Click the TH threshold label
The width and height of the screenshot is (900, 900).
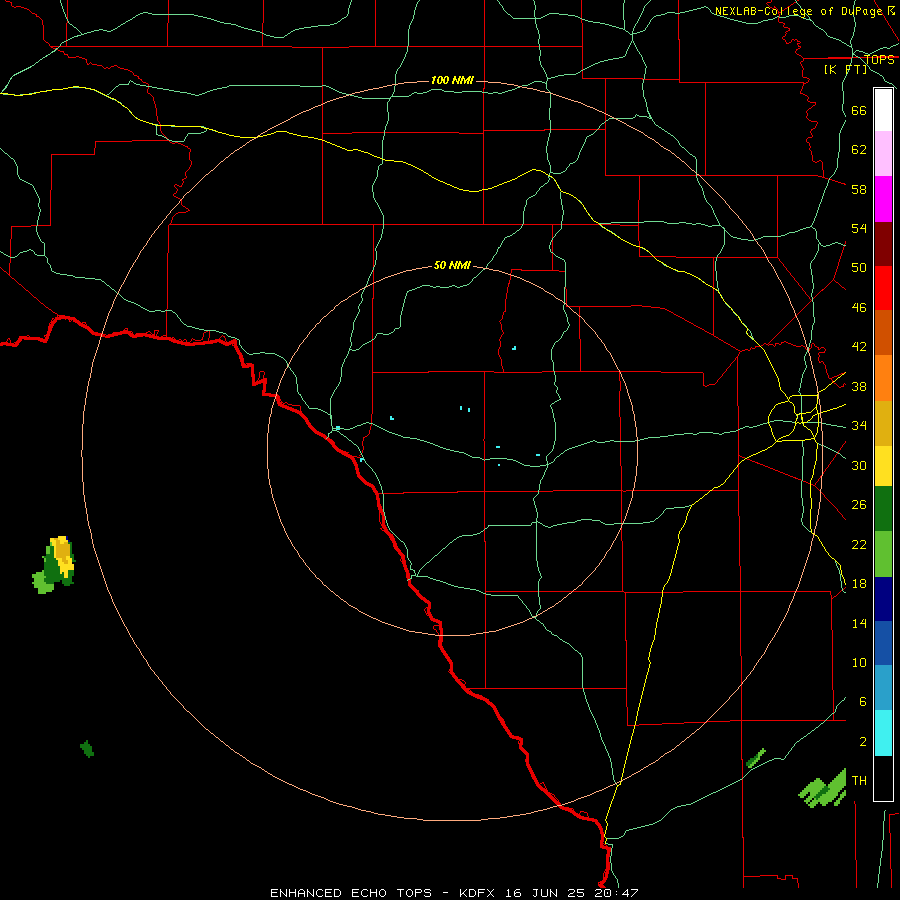pyautogui.click(x=859, y=781)
